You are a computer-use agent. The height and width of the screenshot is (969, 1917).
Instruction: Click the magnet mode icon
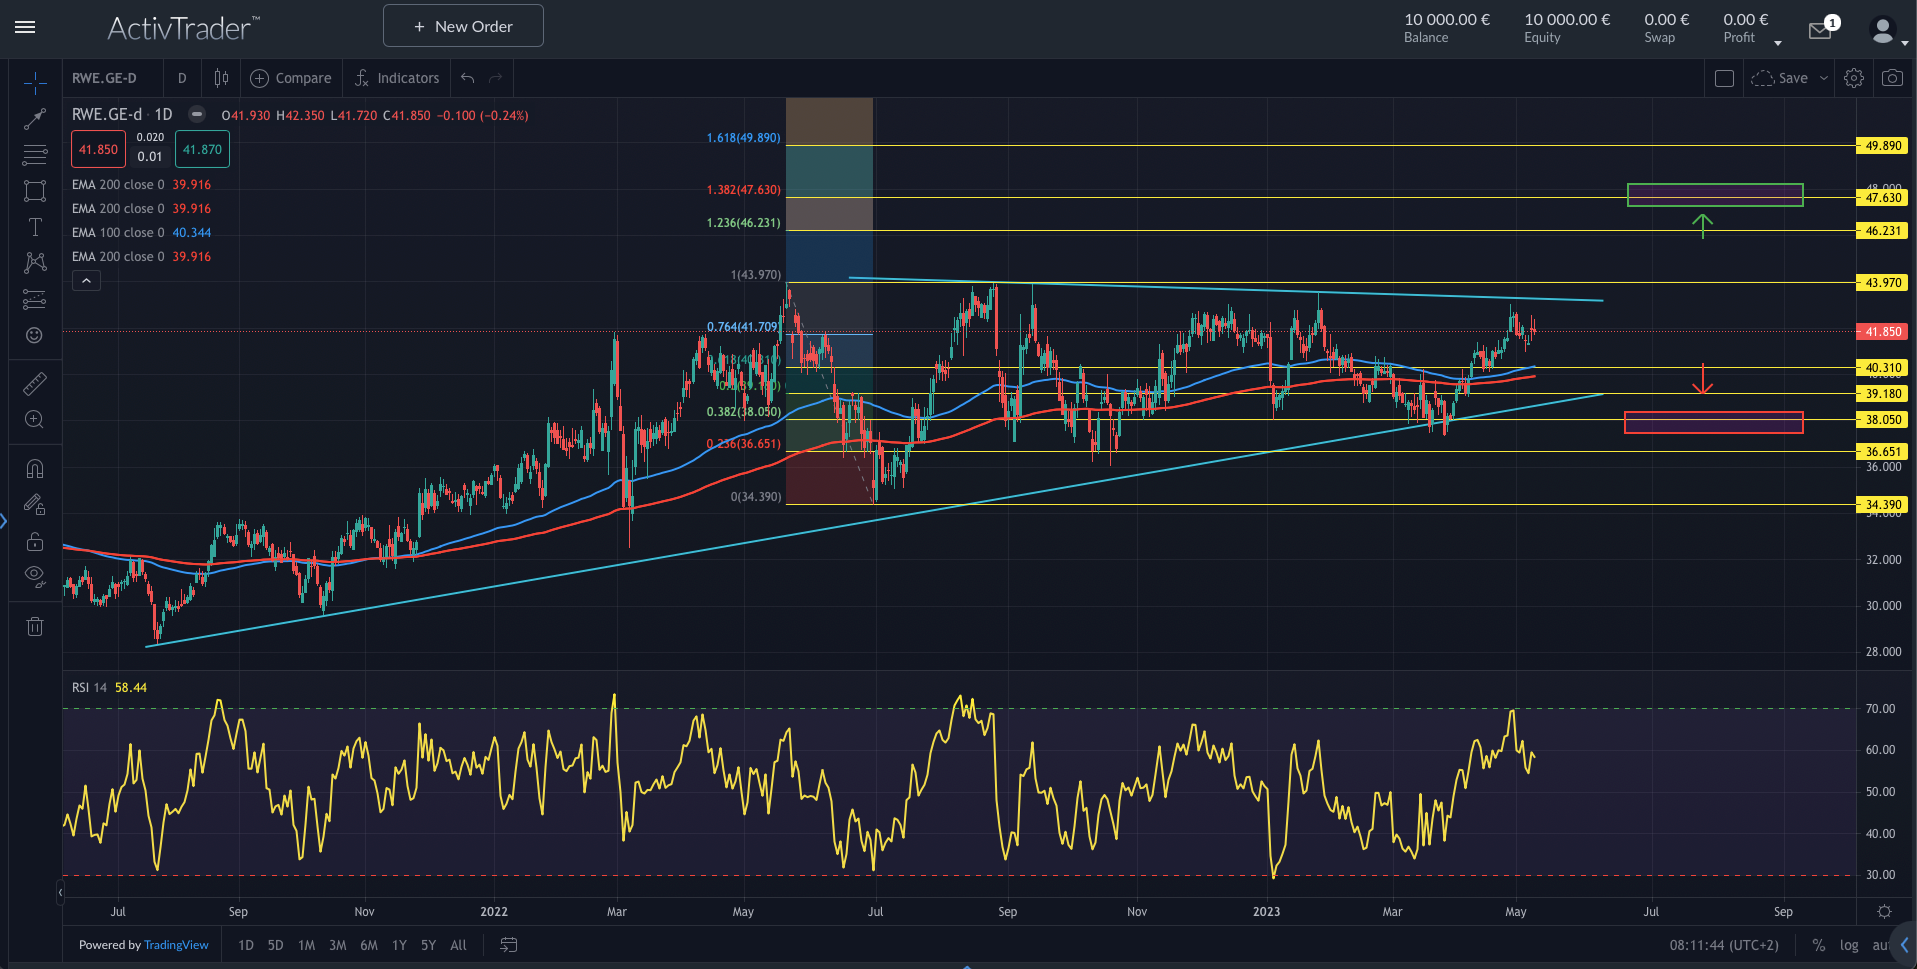pyautogui.click(x=35, y=468)
